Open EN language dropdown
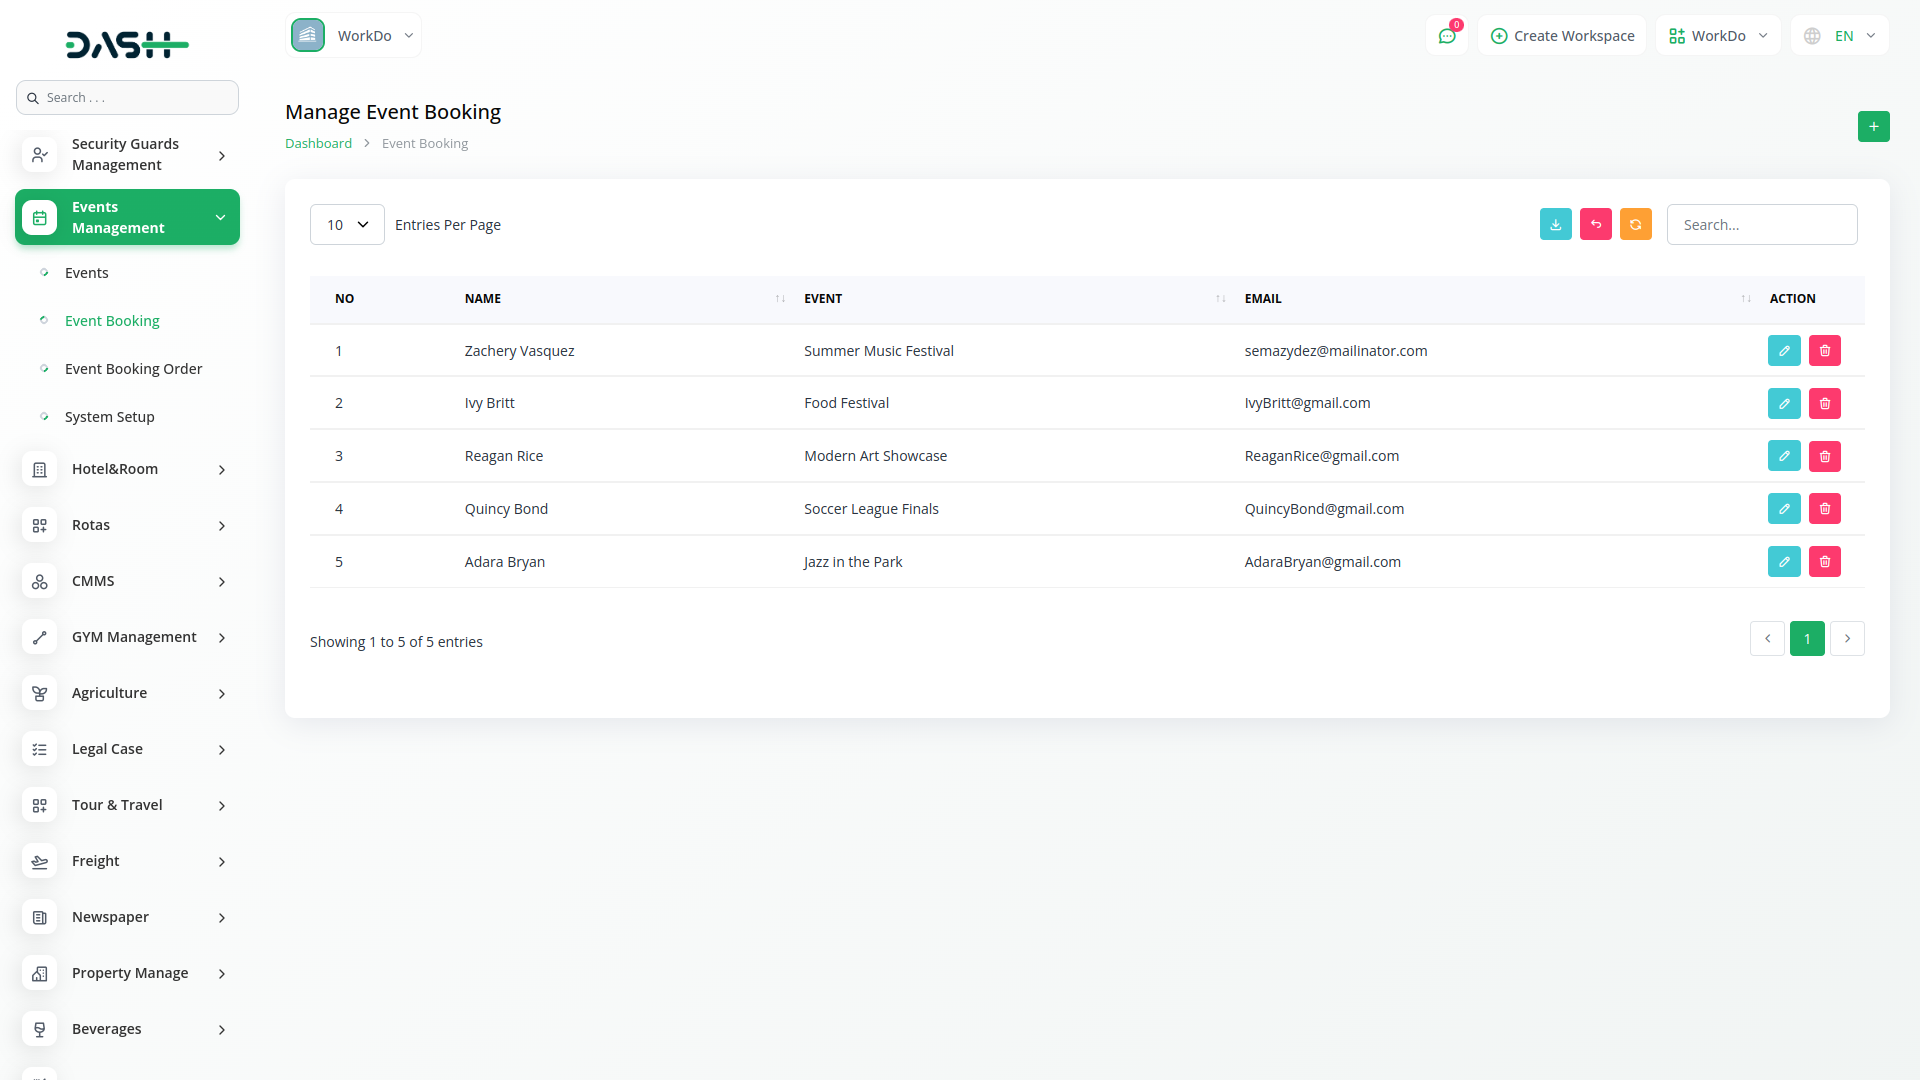Viewport: 1920px width, 1080px height. click(1840, 36)
